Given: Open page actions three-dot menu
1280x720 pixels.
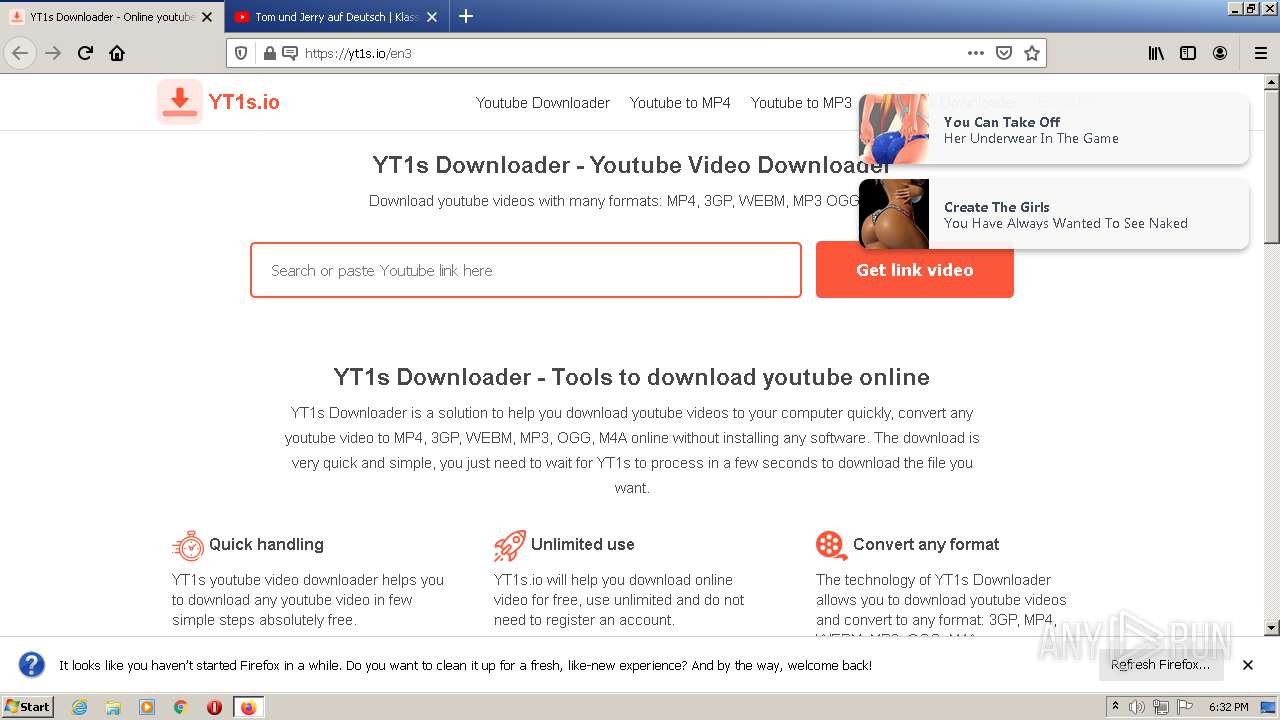Looking at the screenshot, I should 976,53.
